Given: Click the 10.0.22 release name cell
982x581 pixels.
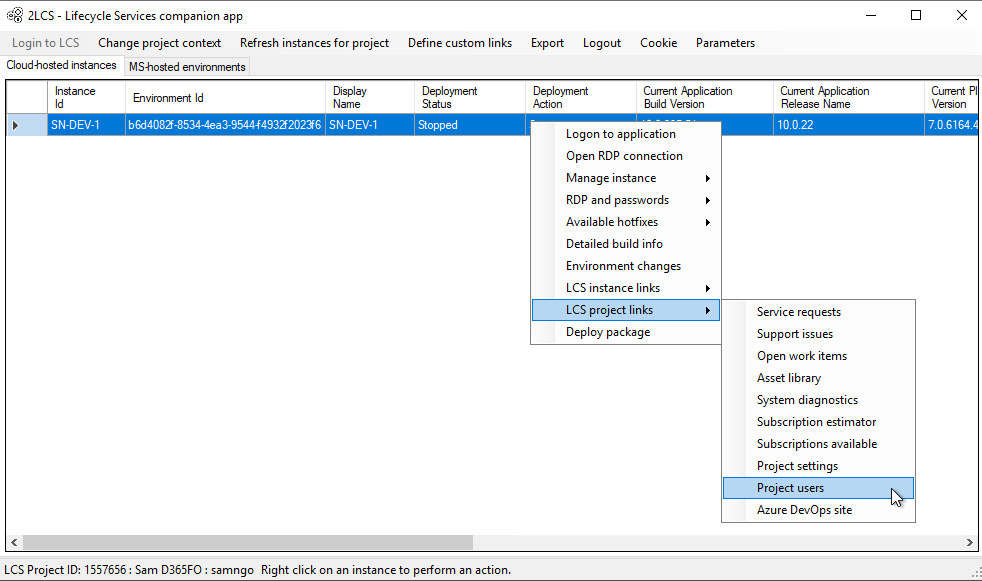Looking at the screenshot, I should [x=849, y=125].
